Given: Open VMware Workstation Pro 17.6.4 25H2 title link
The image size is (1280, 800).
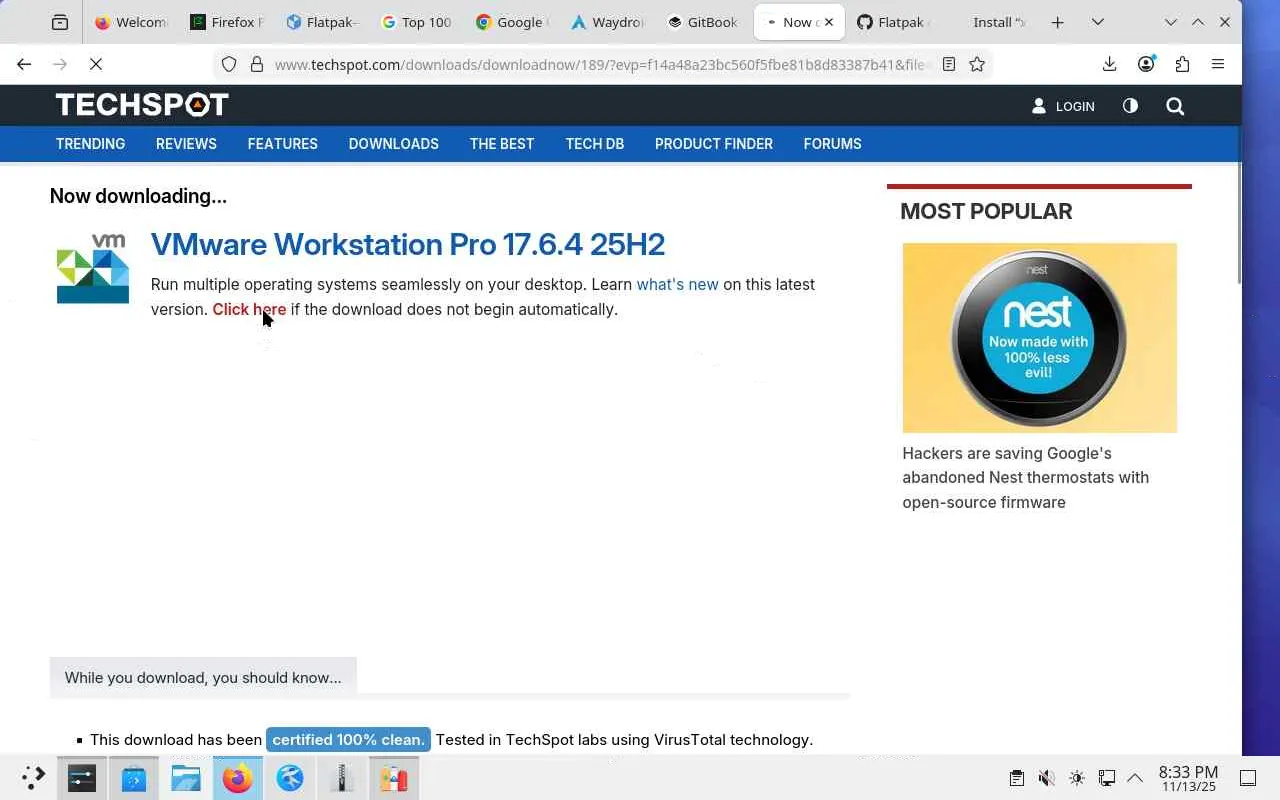Looking at the screenshot, I should [x=408, y=244].
